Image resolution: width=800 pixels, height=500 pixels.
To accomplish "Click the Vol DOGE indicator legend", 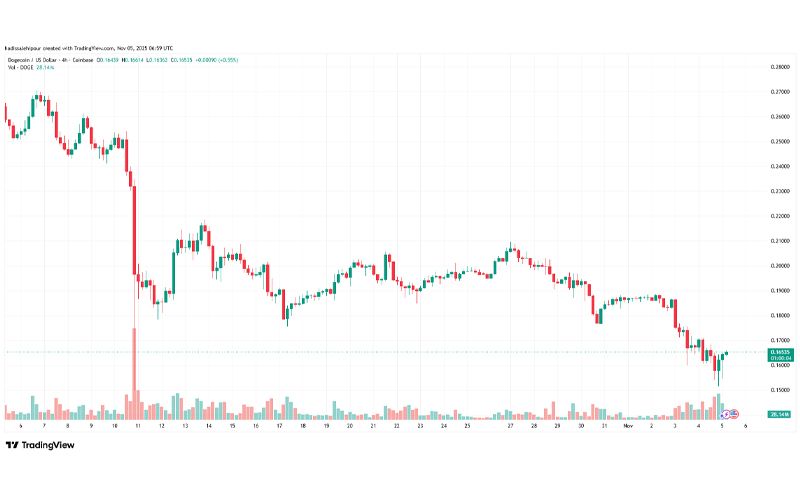I will pos(31,67).
